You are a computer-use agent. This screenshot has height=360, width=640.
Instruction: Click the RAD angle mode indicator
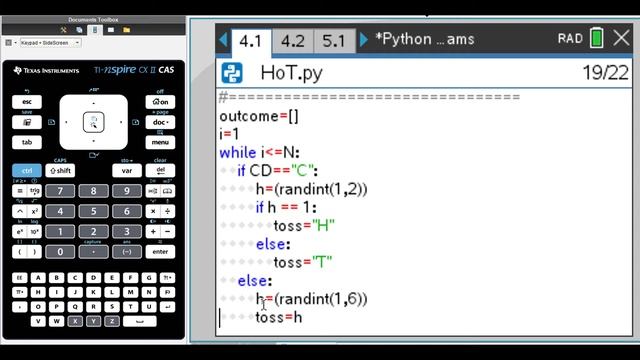pyautogui.click(x=570, y=38)
